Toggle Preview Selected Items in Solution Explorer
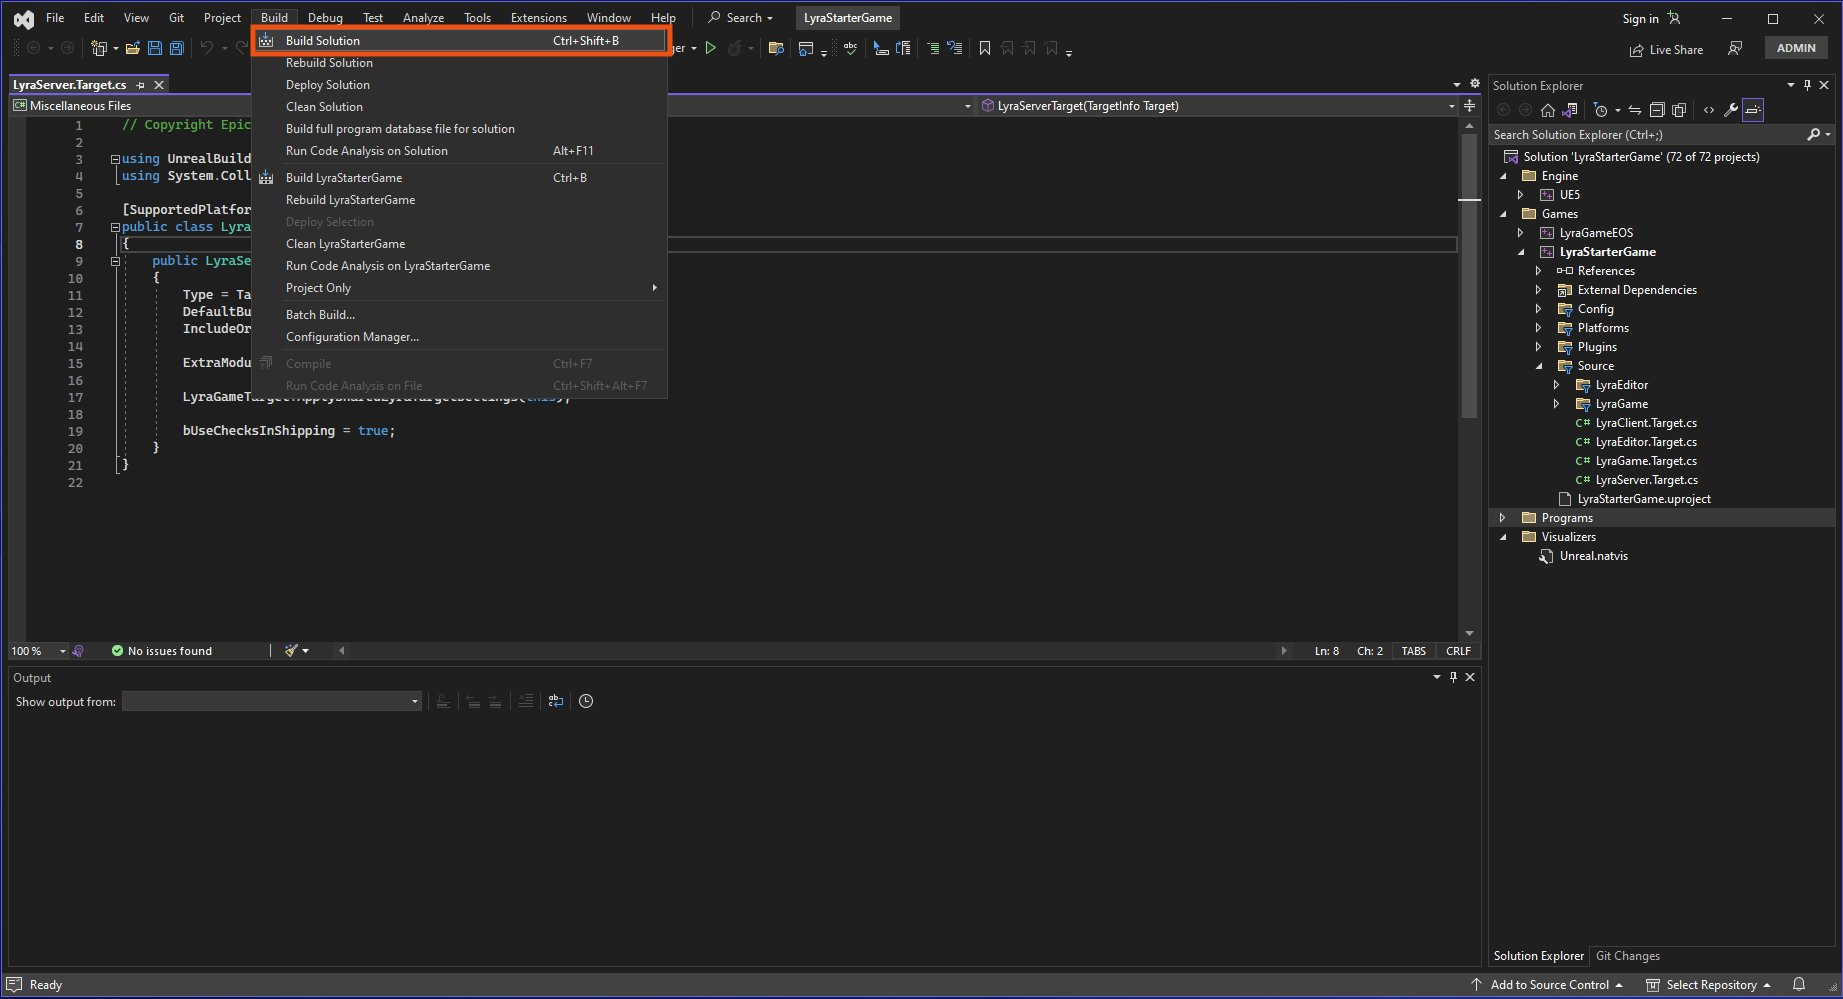 (1753, 110)
